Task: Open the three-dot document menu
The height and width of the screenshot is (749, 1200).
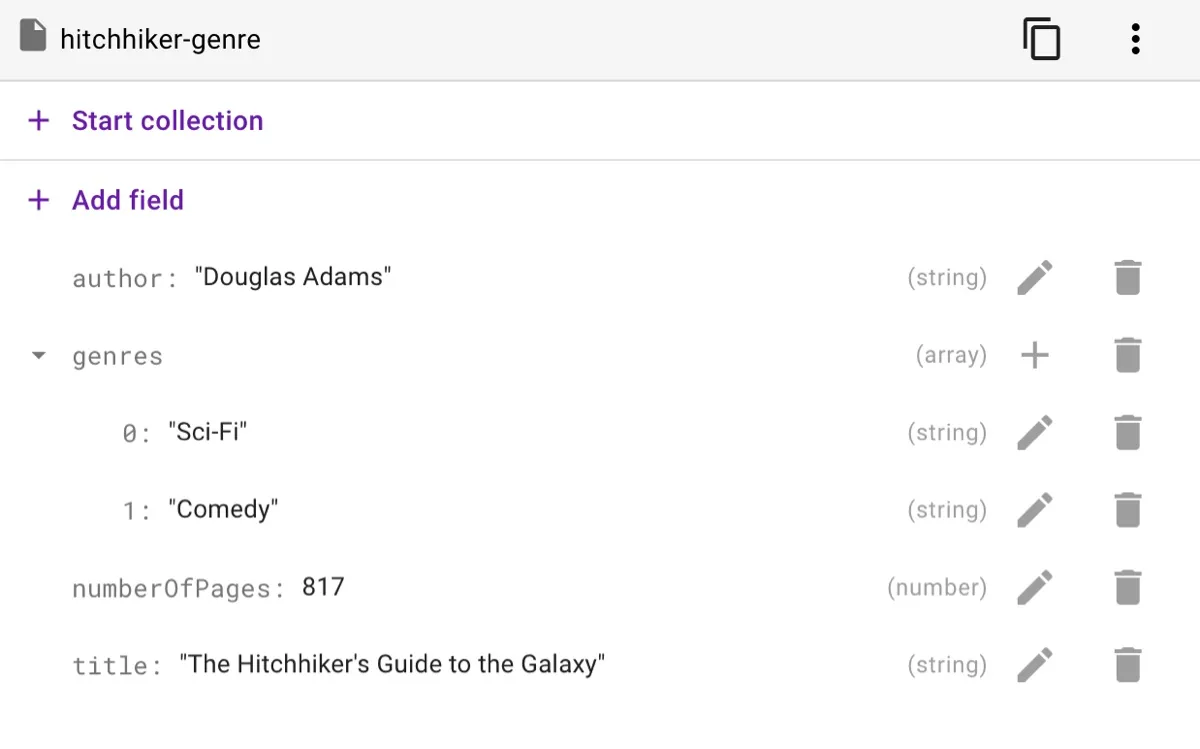Action: click(x=1135, y=39)
